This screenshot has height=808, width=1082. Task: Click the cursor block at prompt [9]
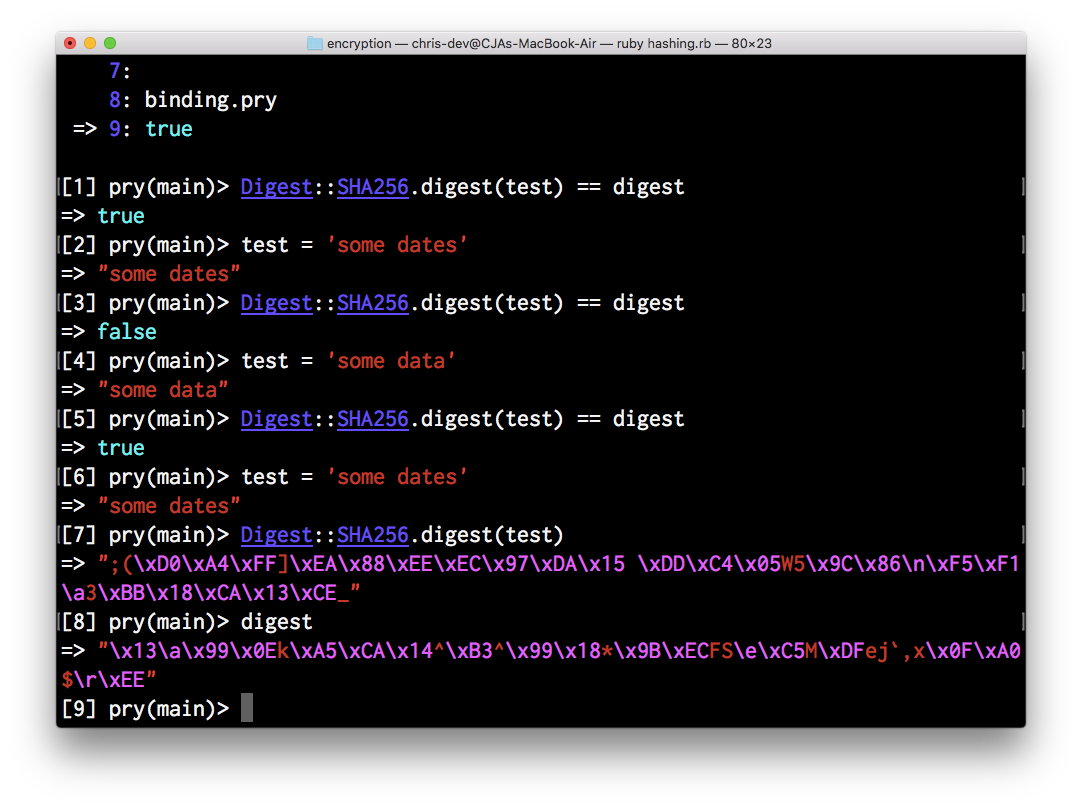click(x=247, y=708)
